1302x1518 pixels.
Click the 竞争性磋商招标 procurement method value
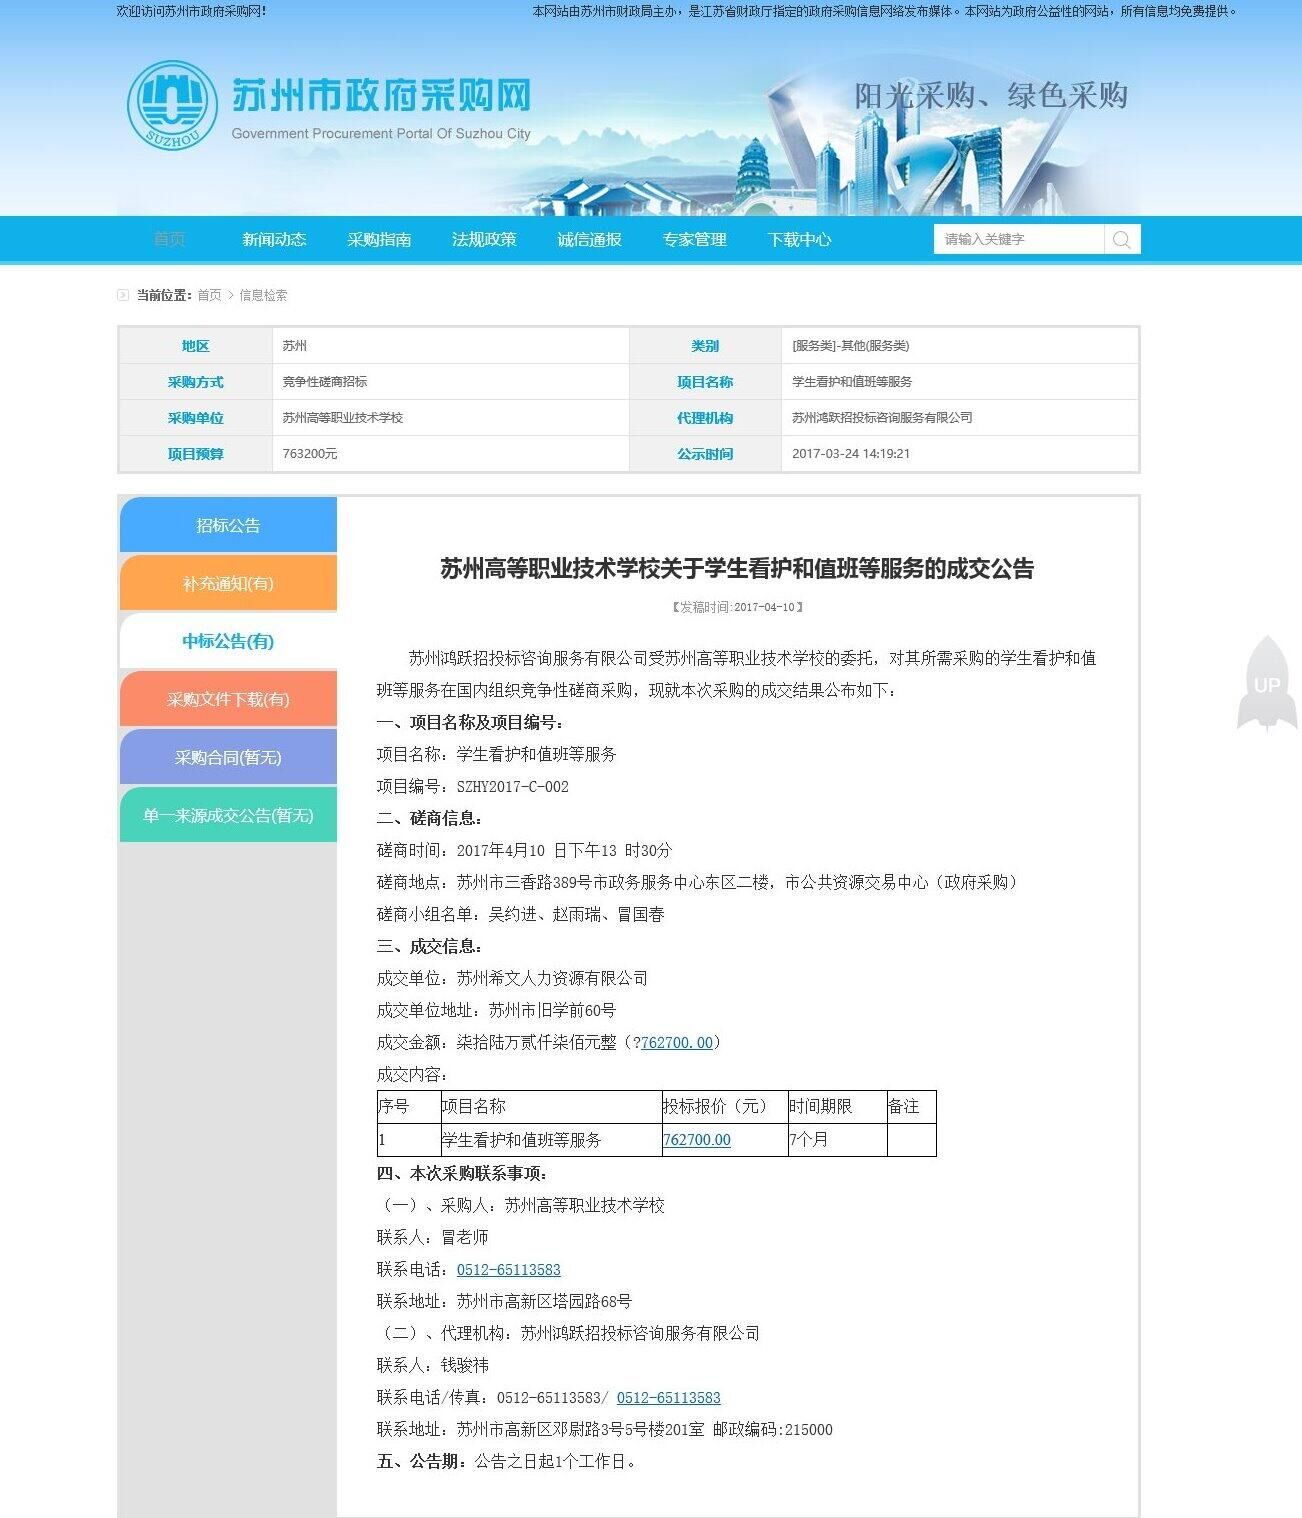pos(325,381)
